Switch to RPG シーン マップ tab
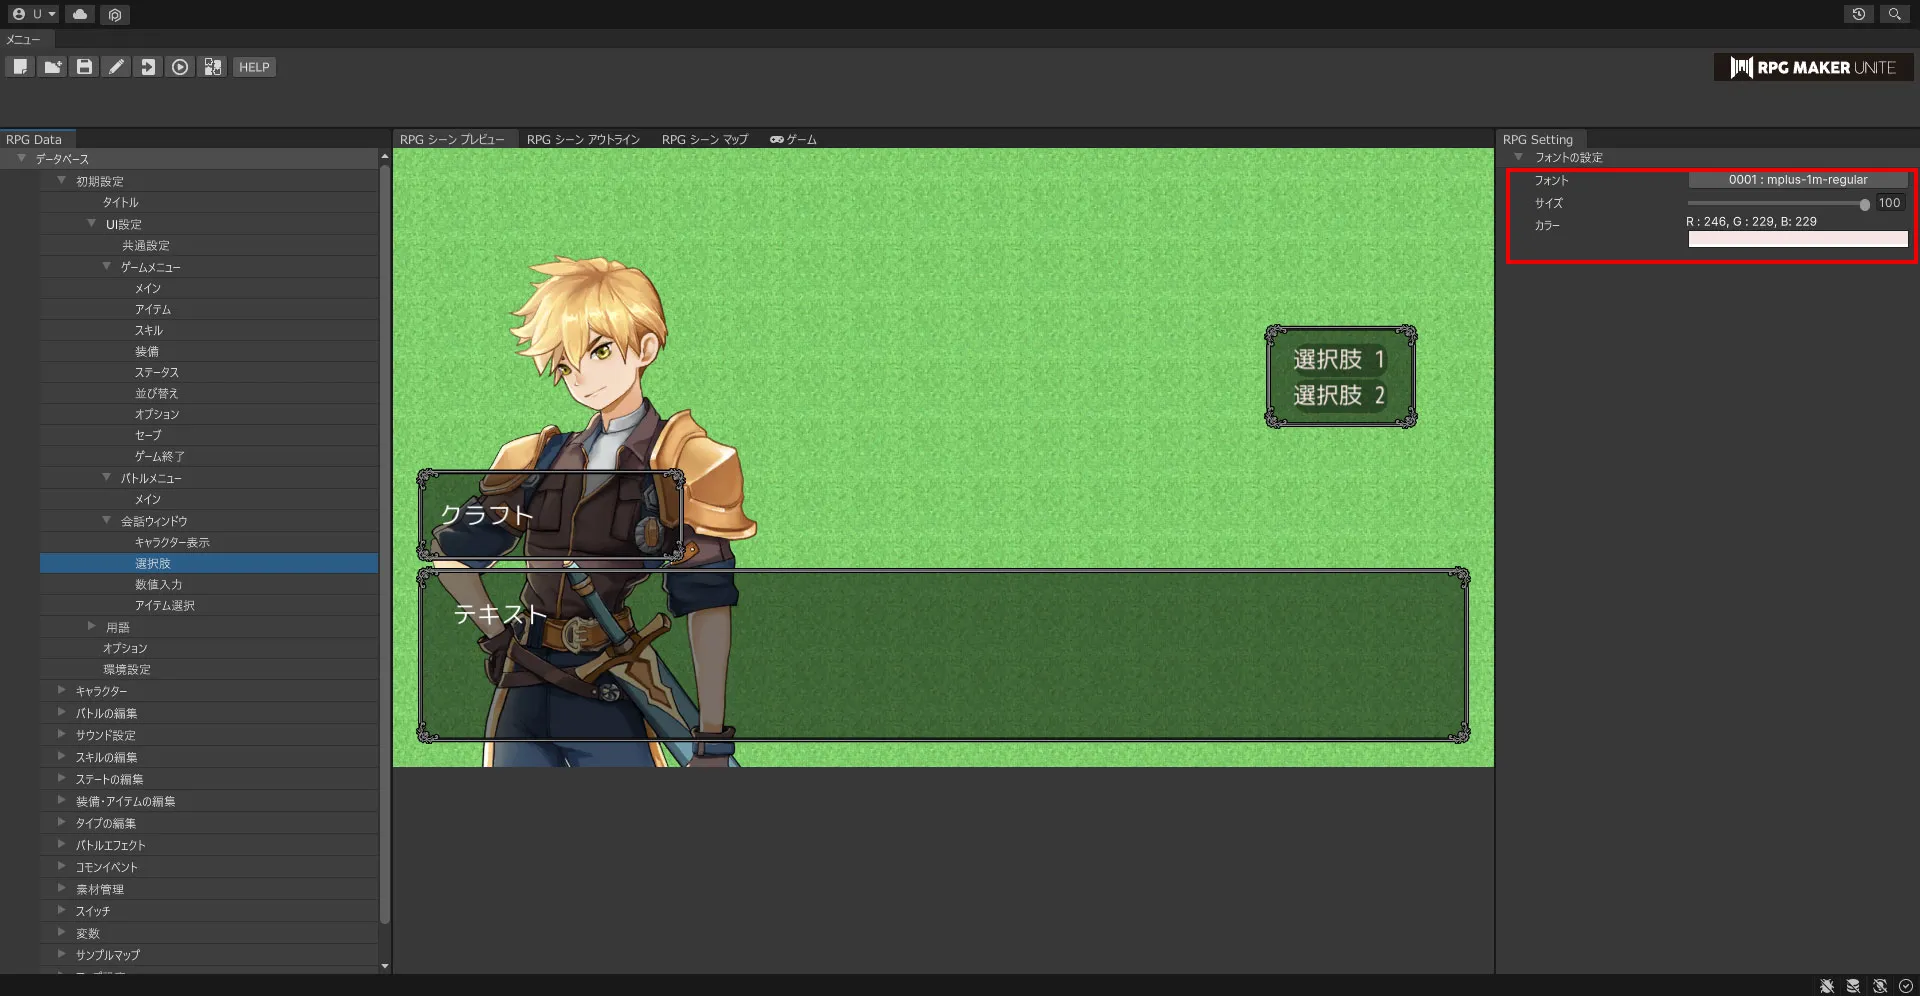The height and width of the screenshot is (996, 1920). 704,140
